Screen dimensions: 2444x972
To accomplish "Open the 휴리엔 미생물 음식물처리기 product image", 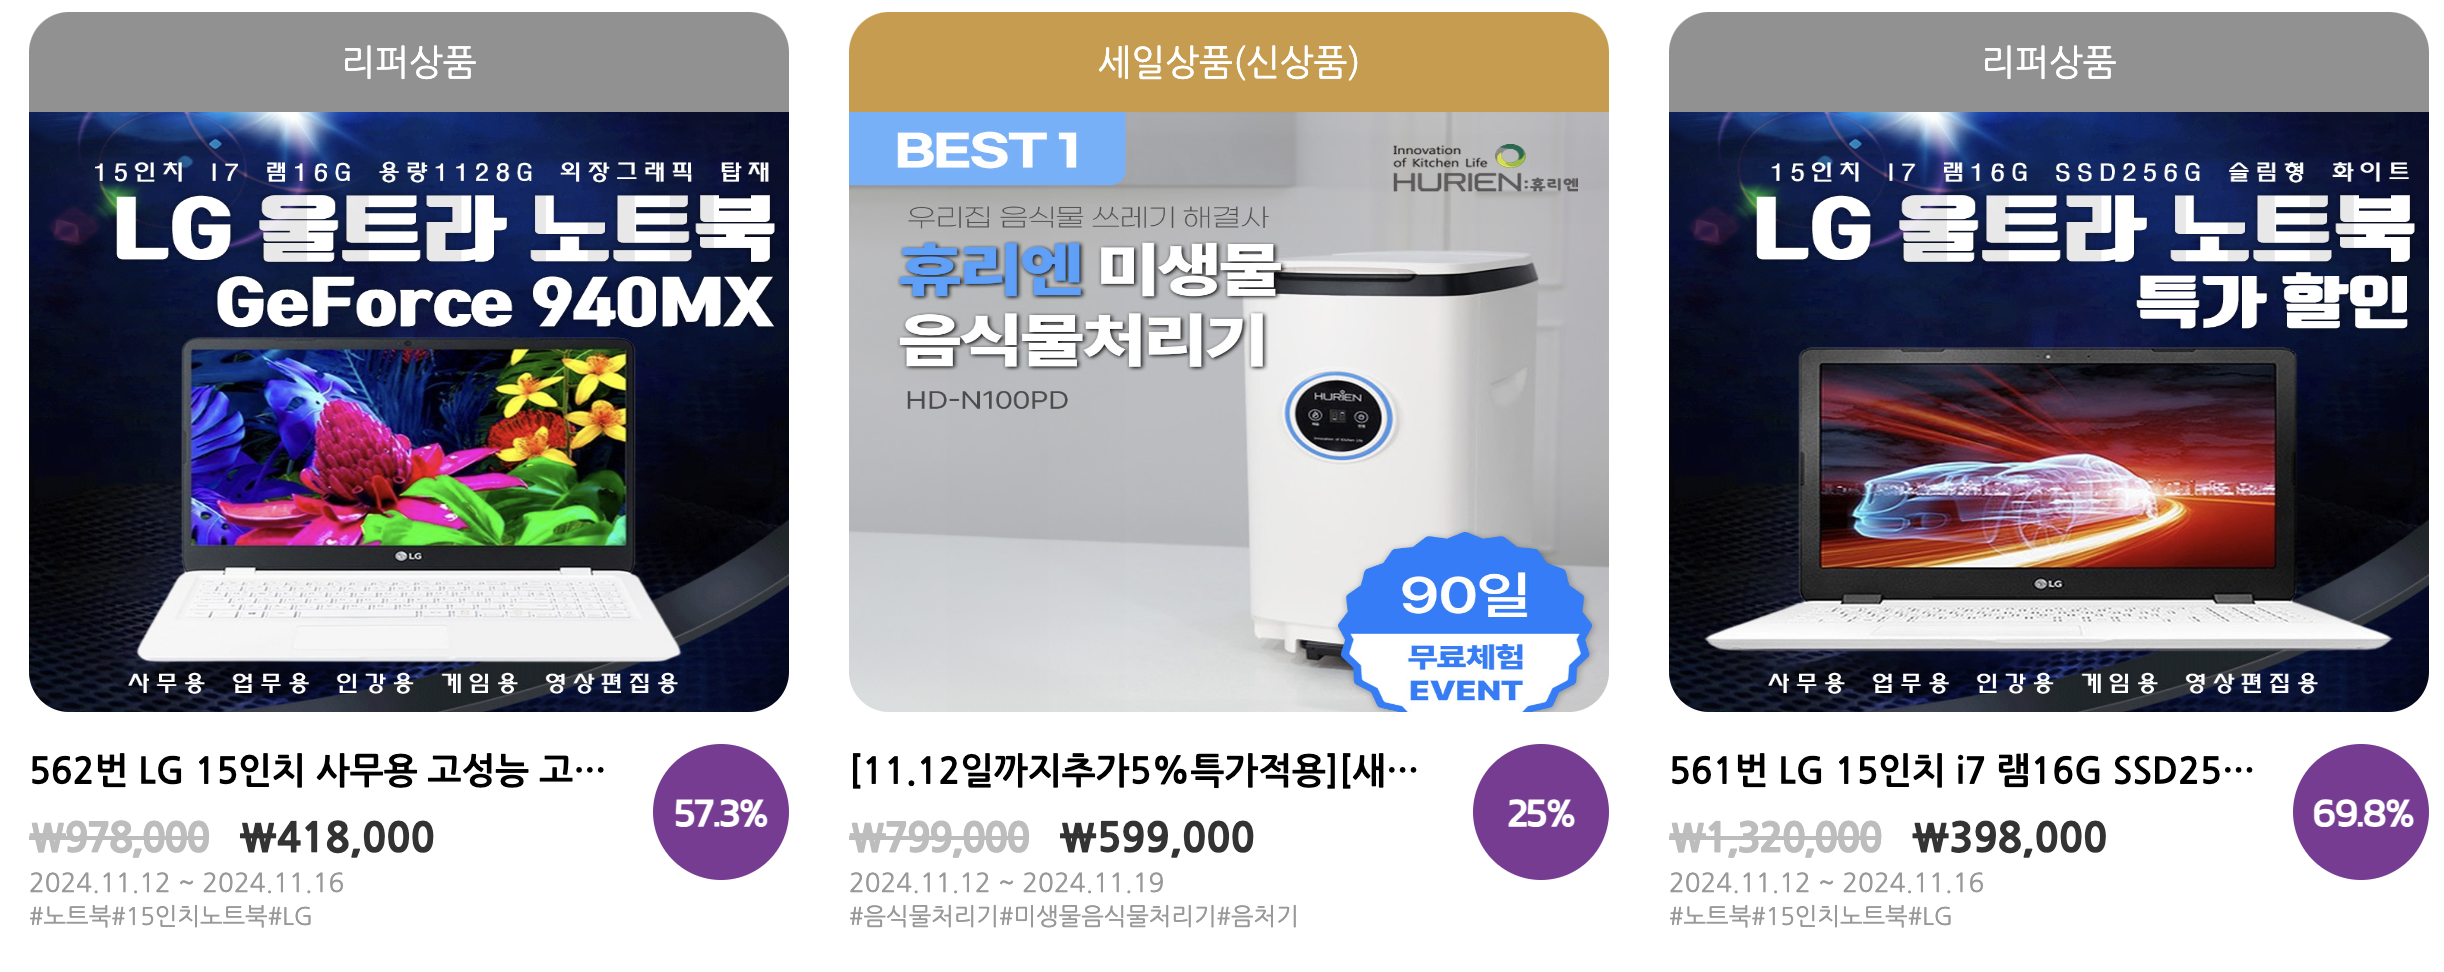I will [1229, 412].
